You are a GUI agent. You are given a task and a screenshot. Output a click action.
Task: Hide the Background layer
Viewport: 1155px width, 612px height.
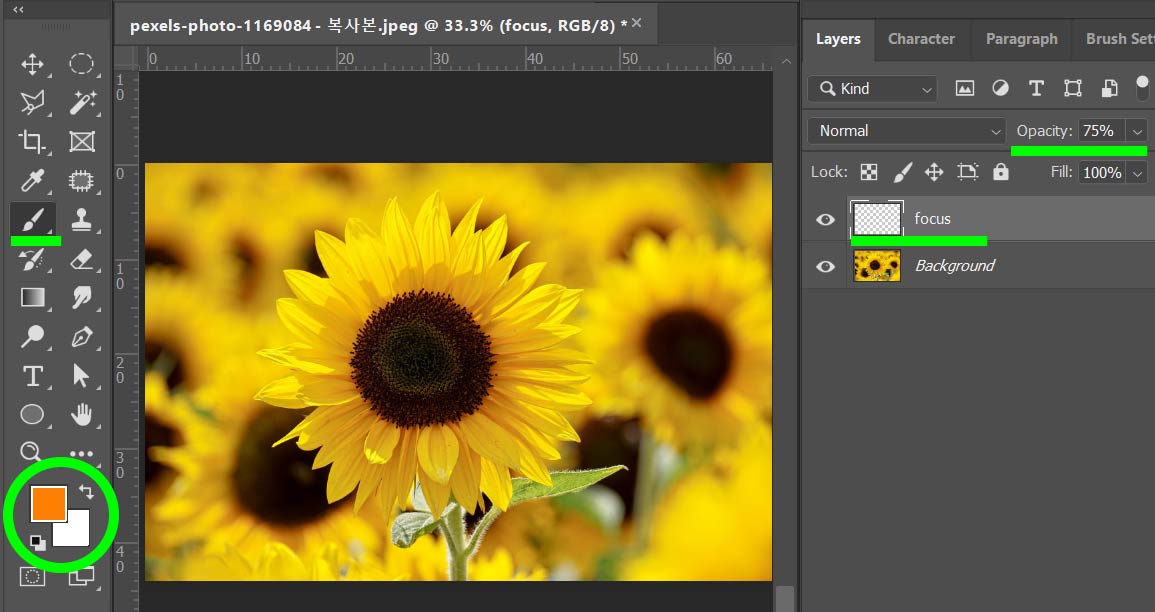[826, 266]
